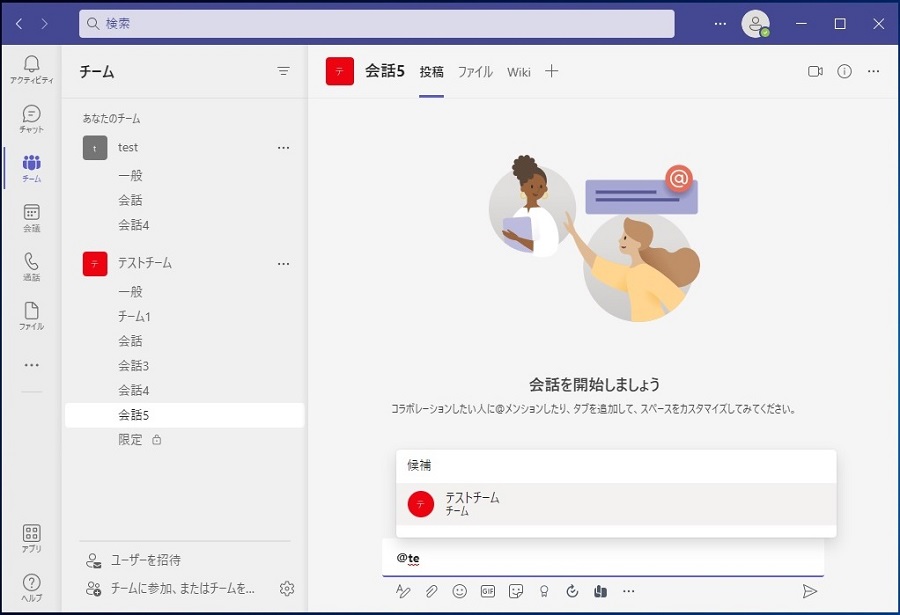The image size is (900, 615).
Task: Go forward with the right arrow
Action: 44,24
